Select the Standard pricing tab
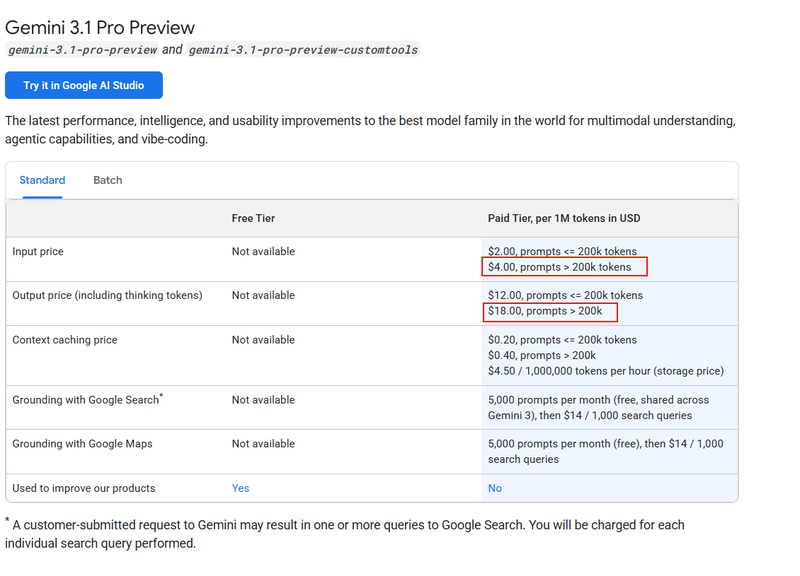800x576 pixels. click(x=42, y=180)
